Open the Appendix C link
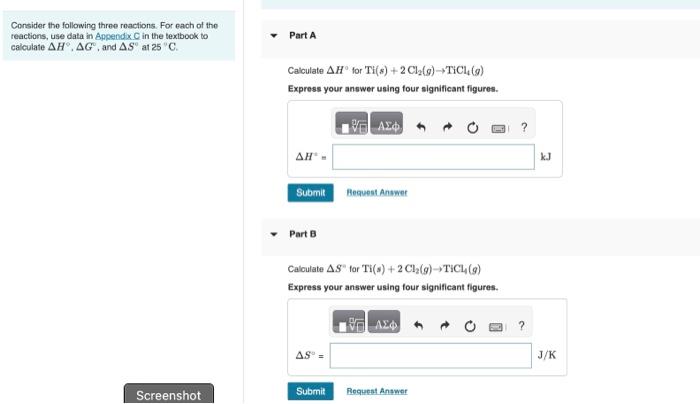The image size is (700, 404). 117,36
